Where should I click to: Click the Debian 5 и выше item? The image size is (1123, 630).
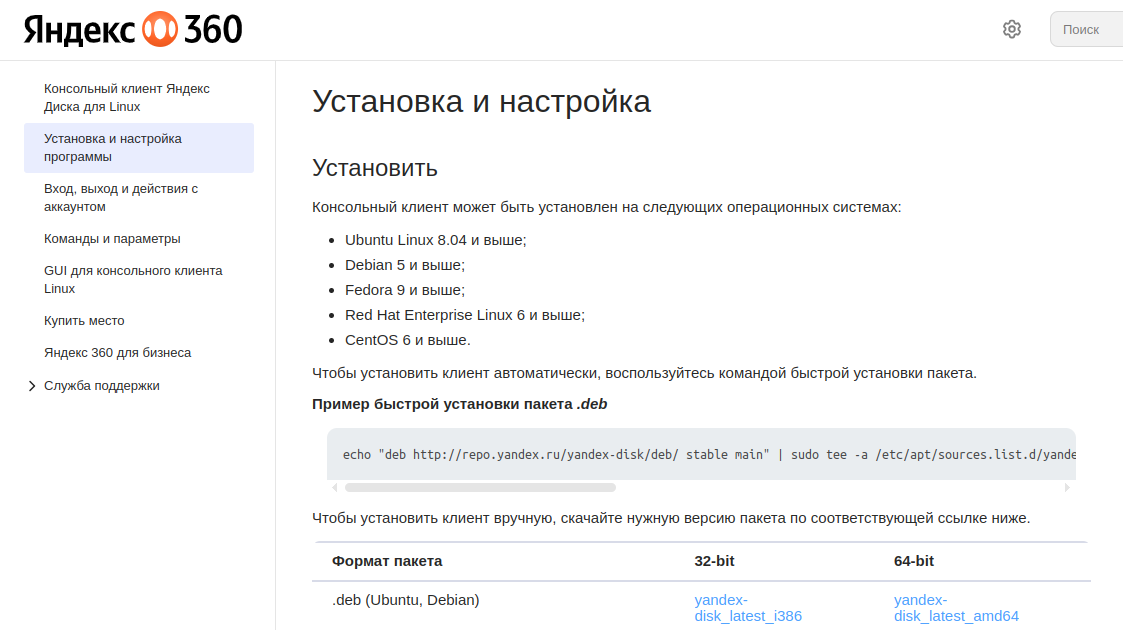(x=405, y=265)
